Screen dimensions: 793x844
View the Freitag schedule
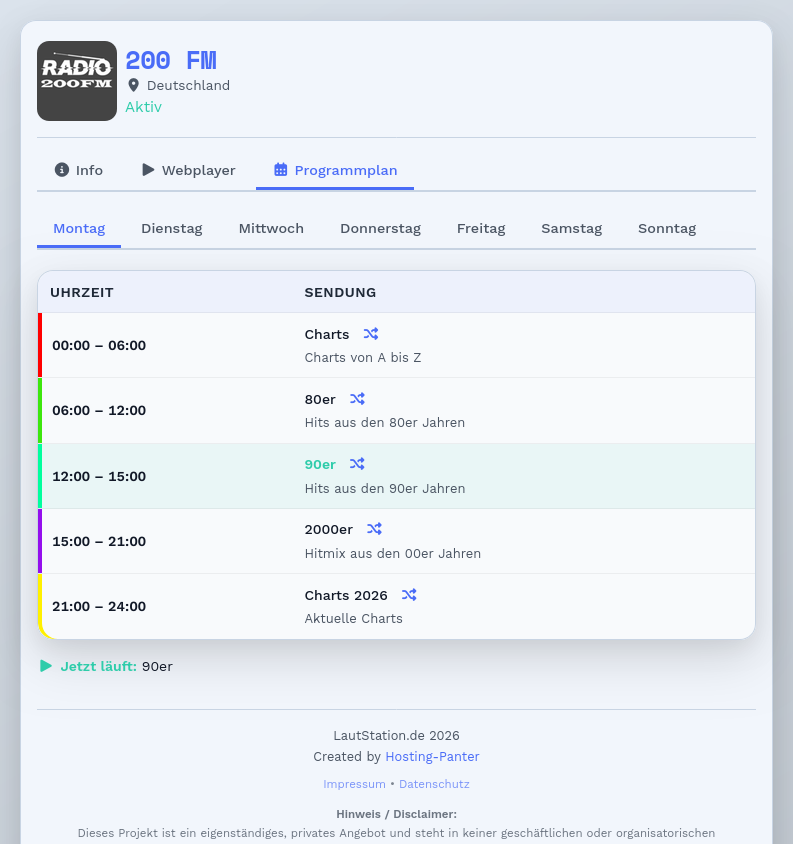[481, 228]
